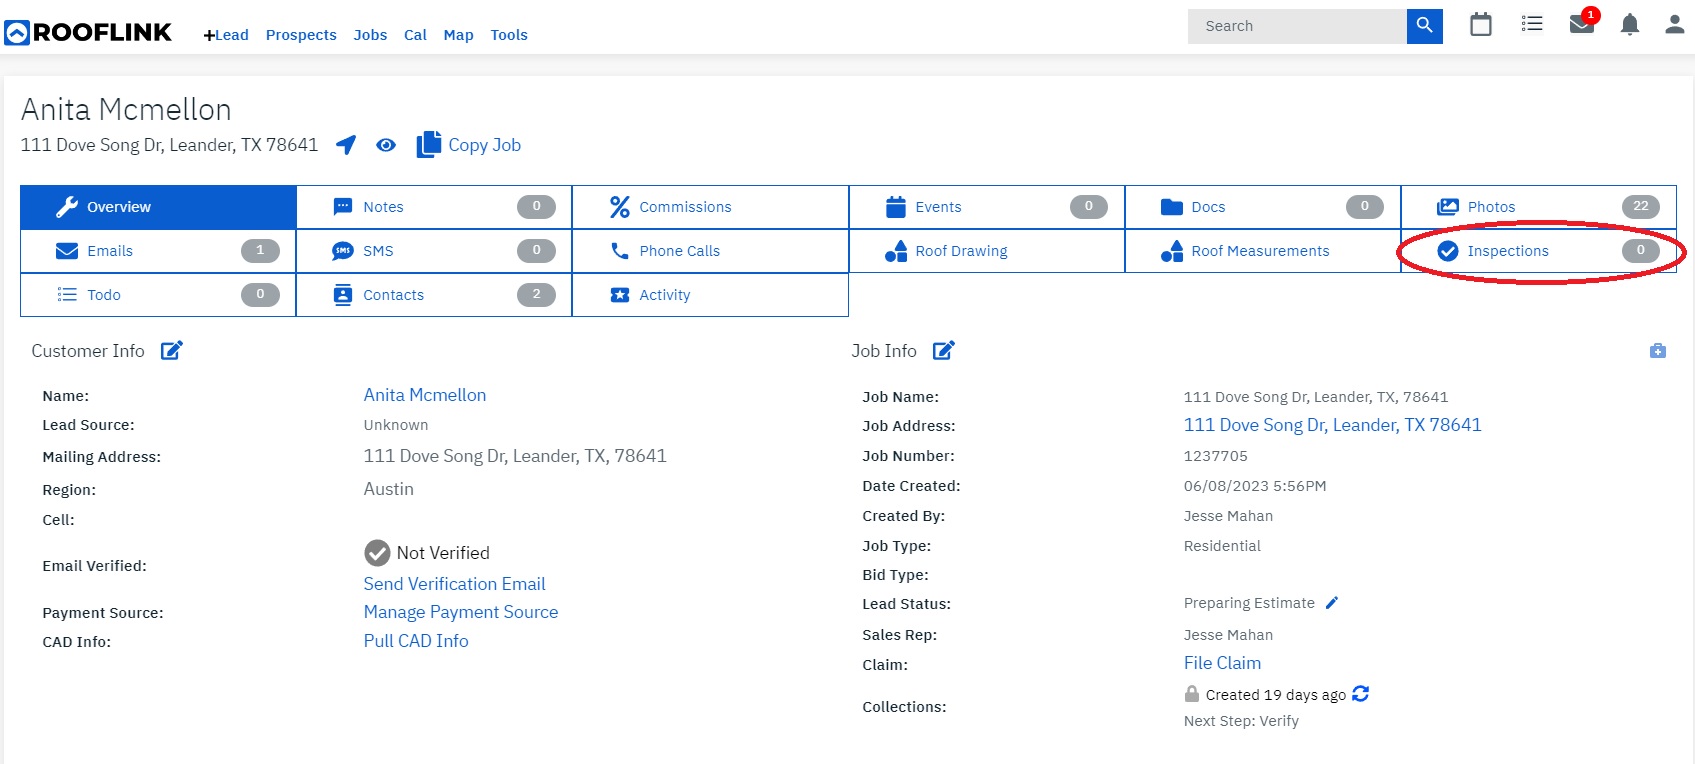Open the Events tab
Image resolution: width=1695 pixels, height=764 pixels.
(x=987, y=207)
